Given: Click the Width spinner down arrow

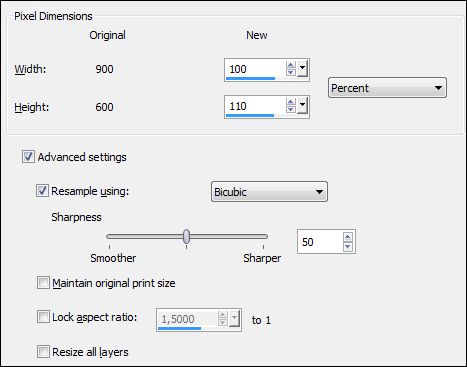Looking at the screenshot, I should 291,72.
